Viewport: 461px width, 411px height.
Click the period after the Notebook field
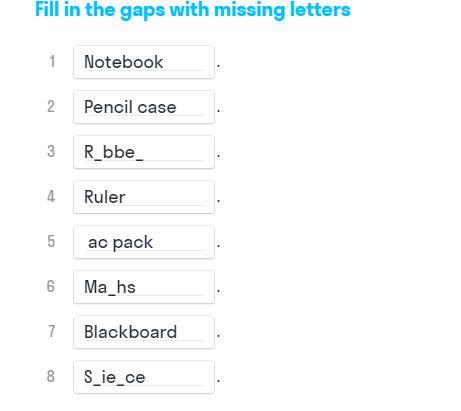[218, 67]
